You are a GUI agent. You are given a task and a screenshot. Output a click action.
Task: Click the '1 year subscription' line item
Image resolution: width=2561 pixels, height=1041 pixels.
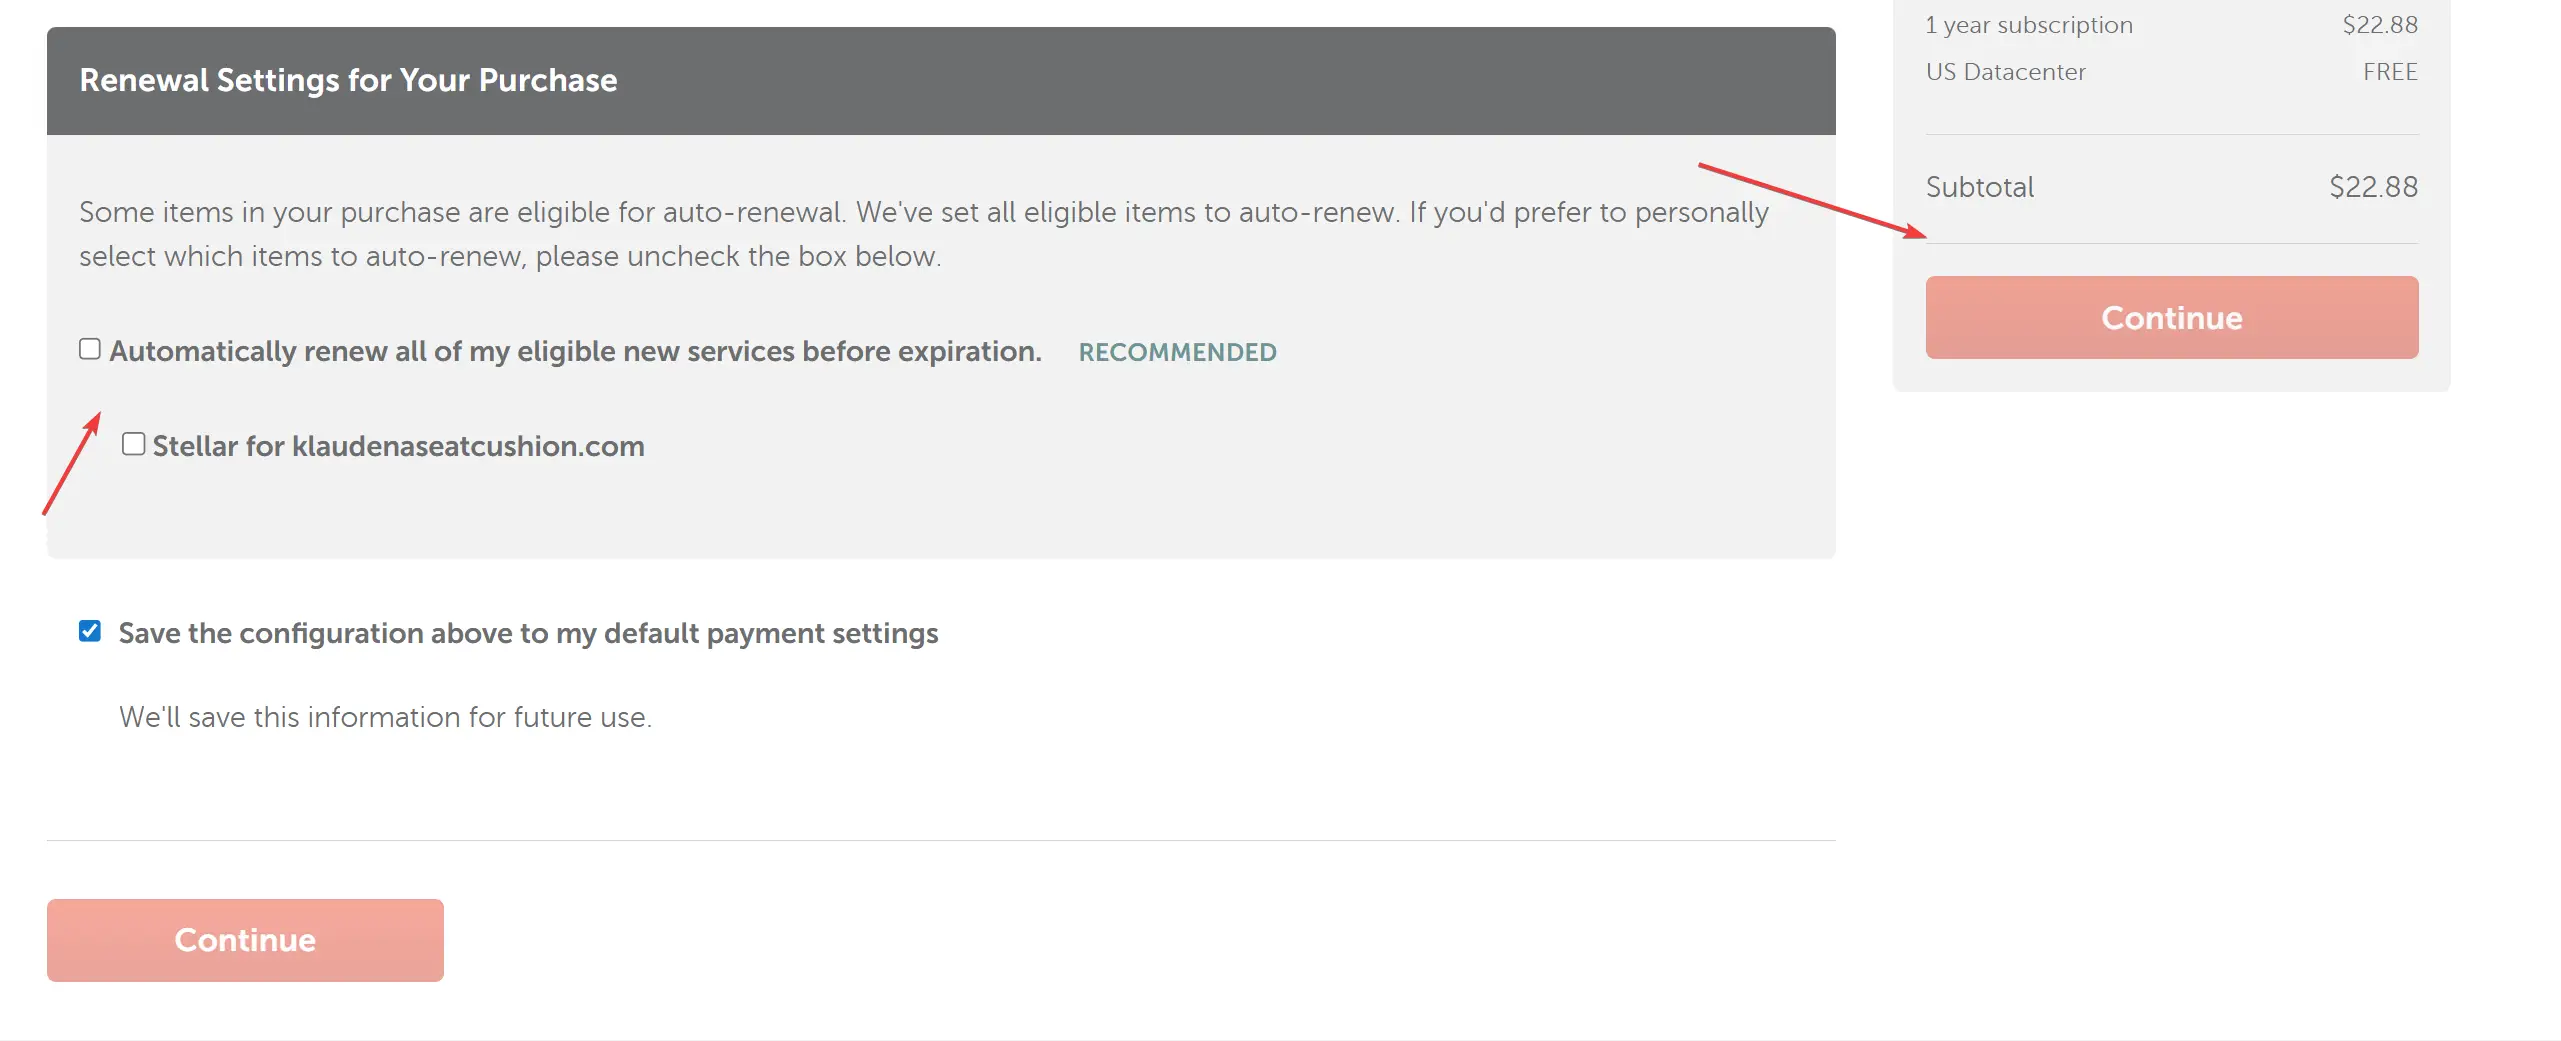point(2029,25)
